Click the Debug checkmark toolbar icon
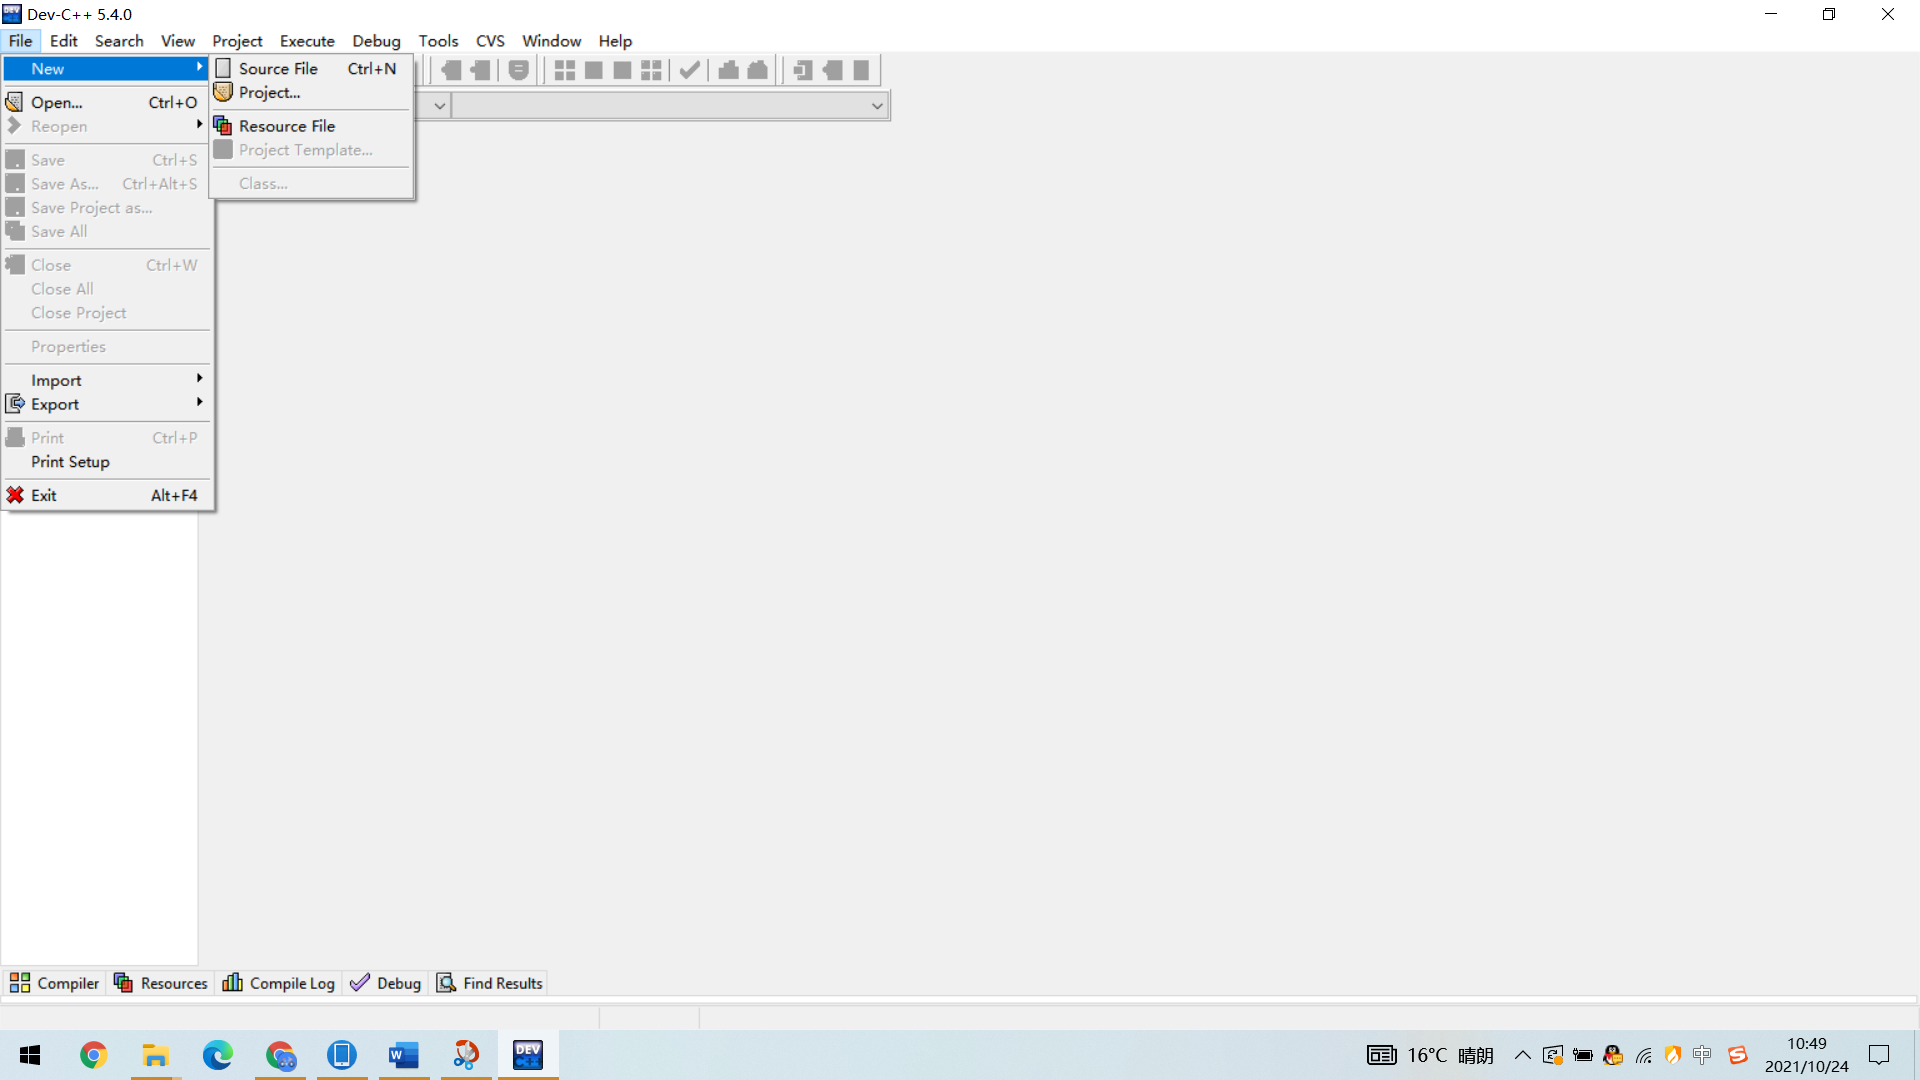 coord(689,70)
